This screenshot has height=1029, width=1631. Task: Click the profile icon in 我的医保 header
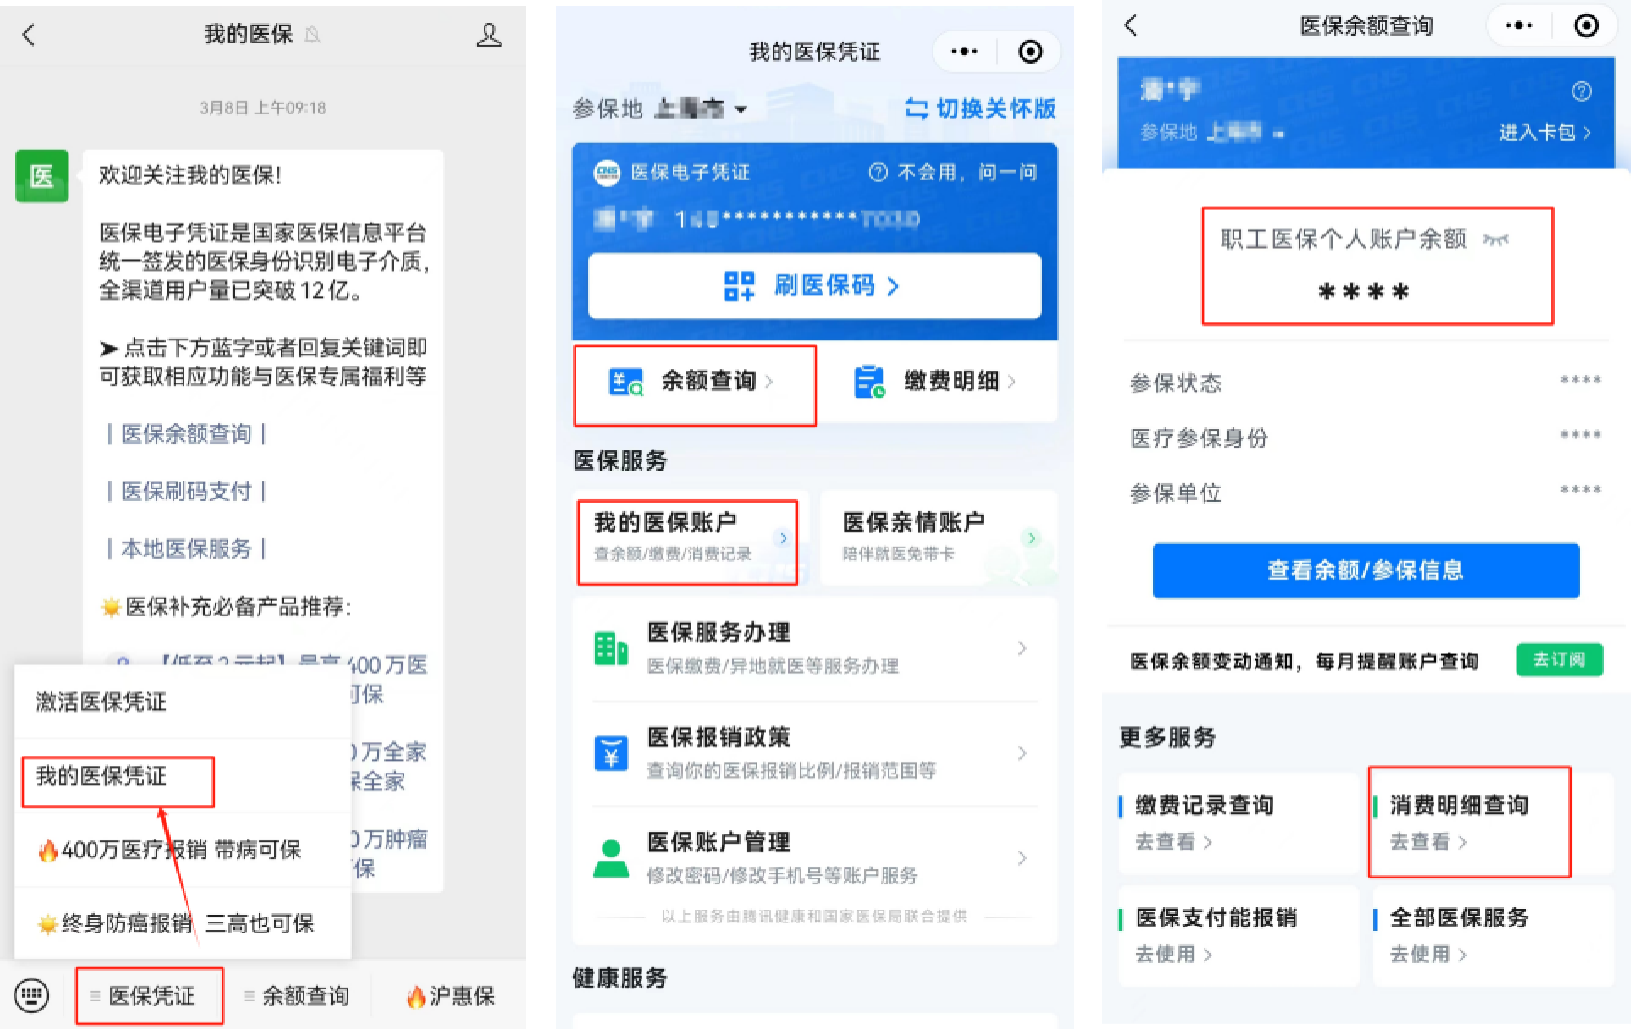(489, 36)
